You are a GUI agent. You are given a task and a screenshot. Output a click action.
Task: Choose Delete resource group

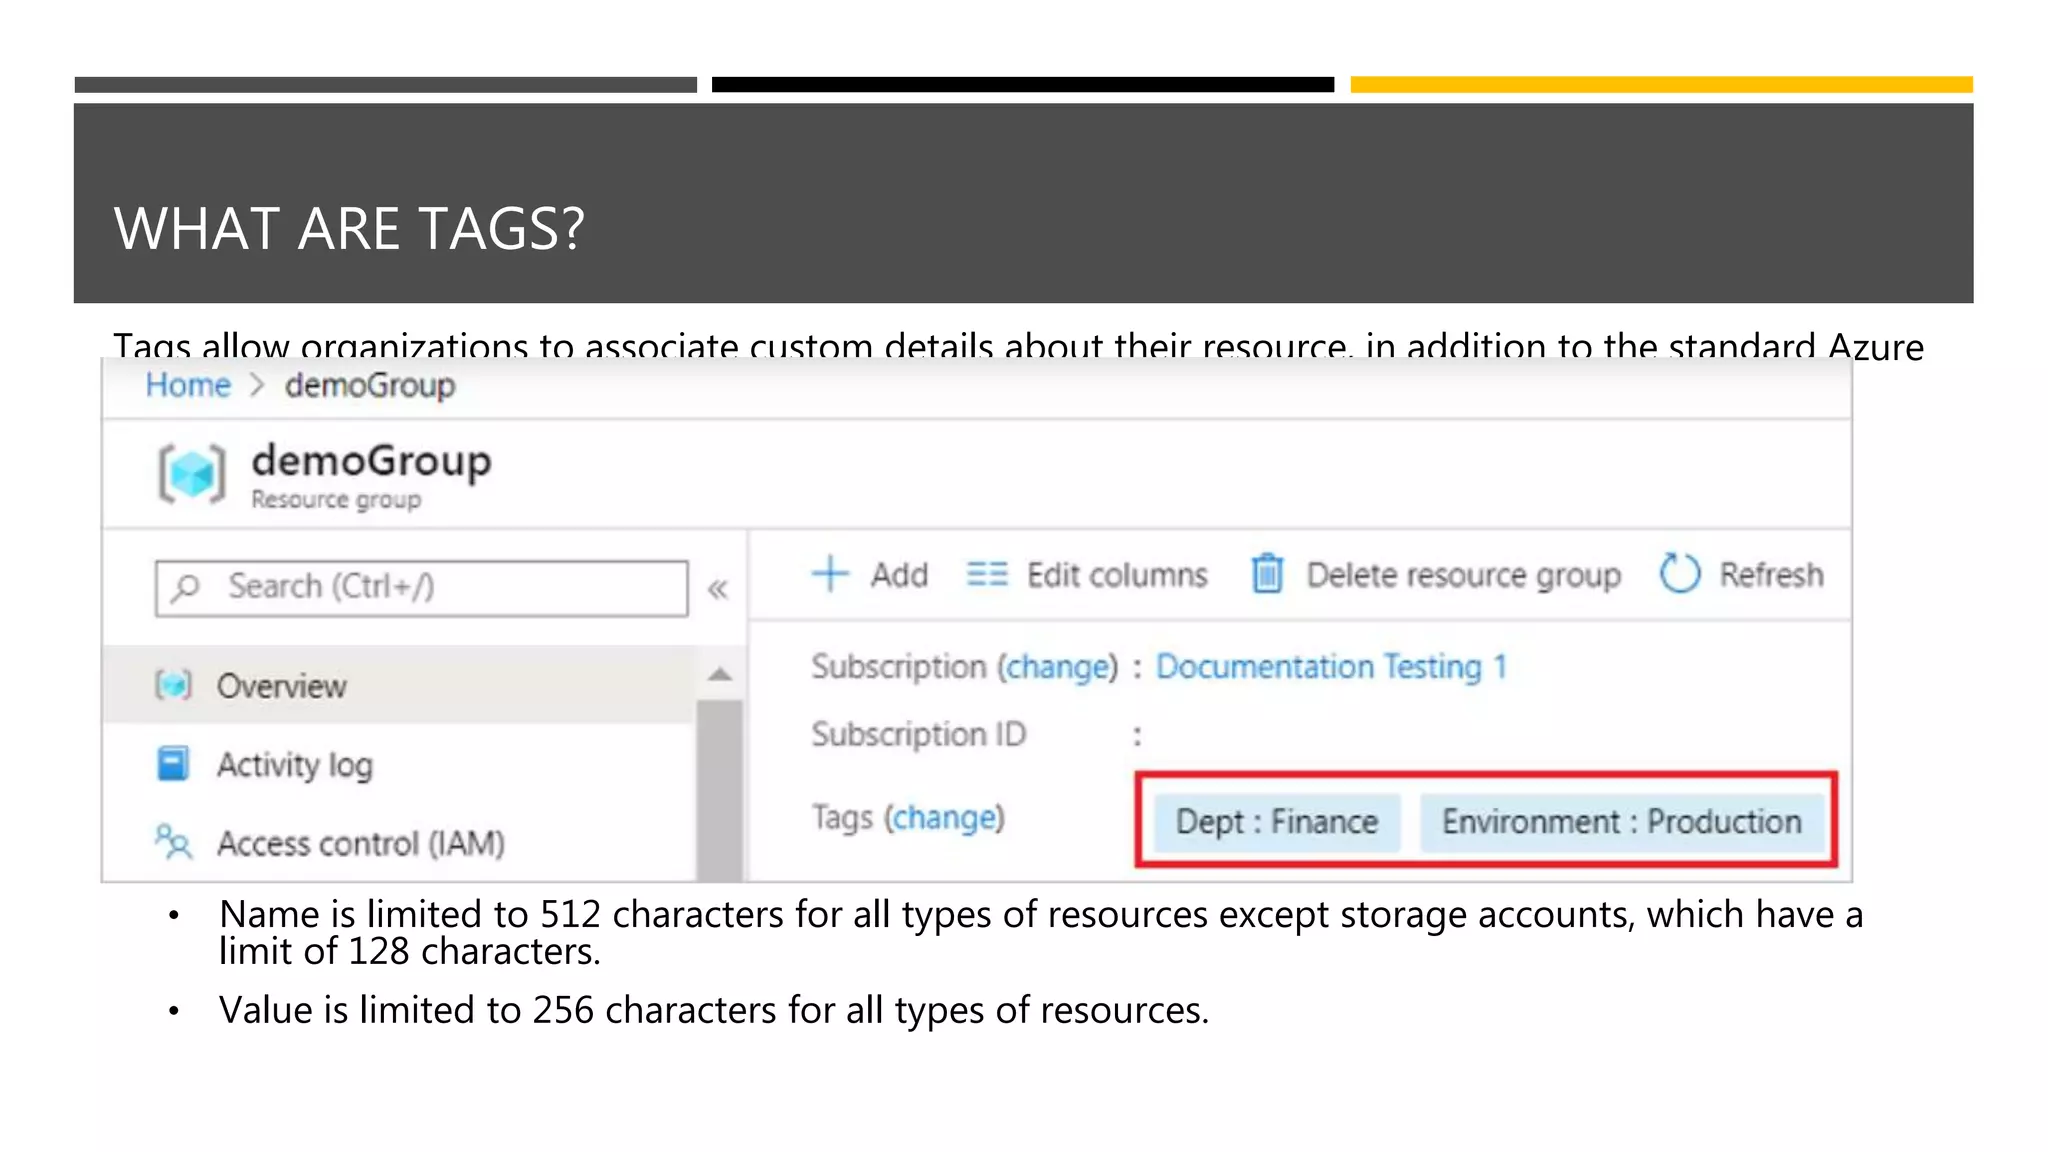click(1464, 576)
